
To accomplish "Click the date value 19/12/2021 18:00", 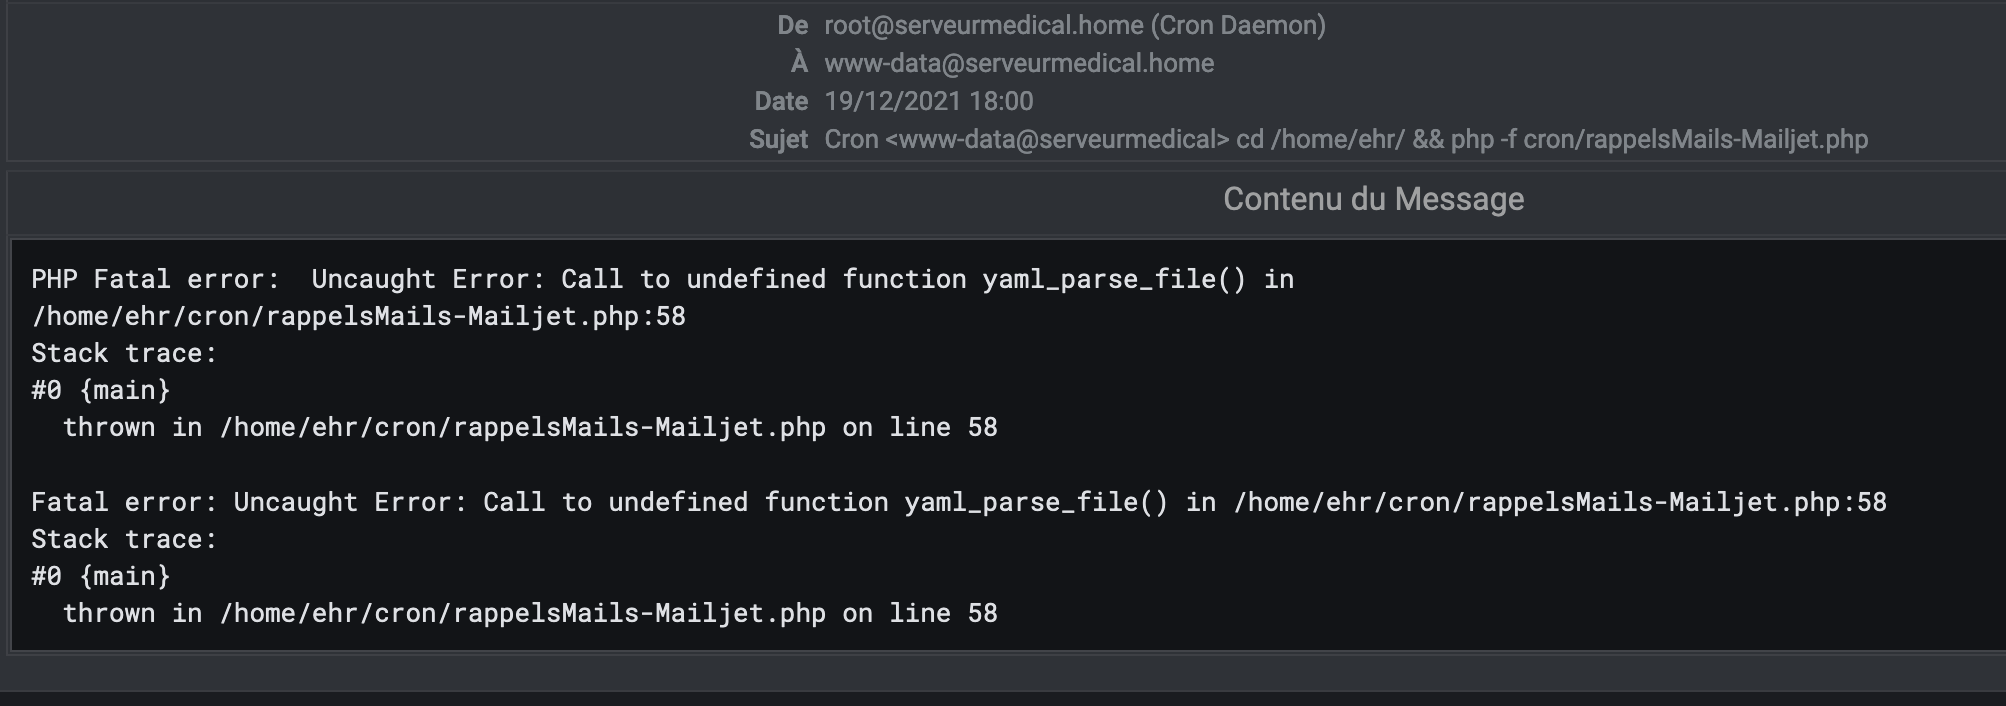I will tap(928, 102).
